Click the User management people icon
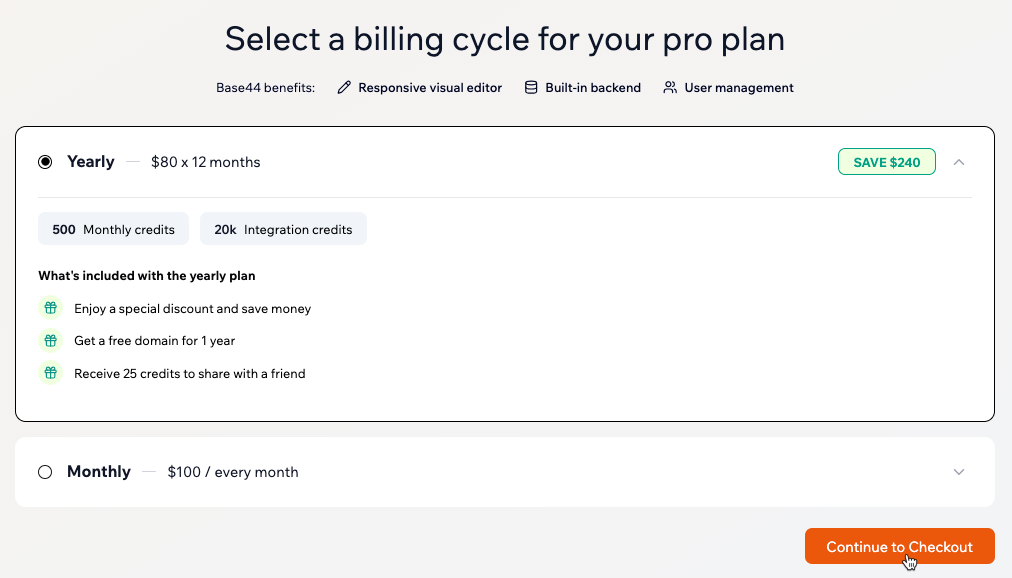The height and width of the screenshot is (578, 1012). 668,87
